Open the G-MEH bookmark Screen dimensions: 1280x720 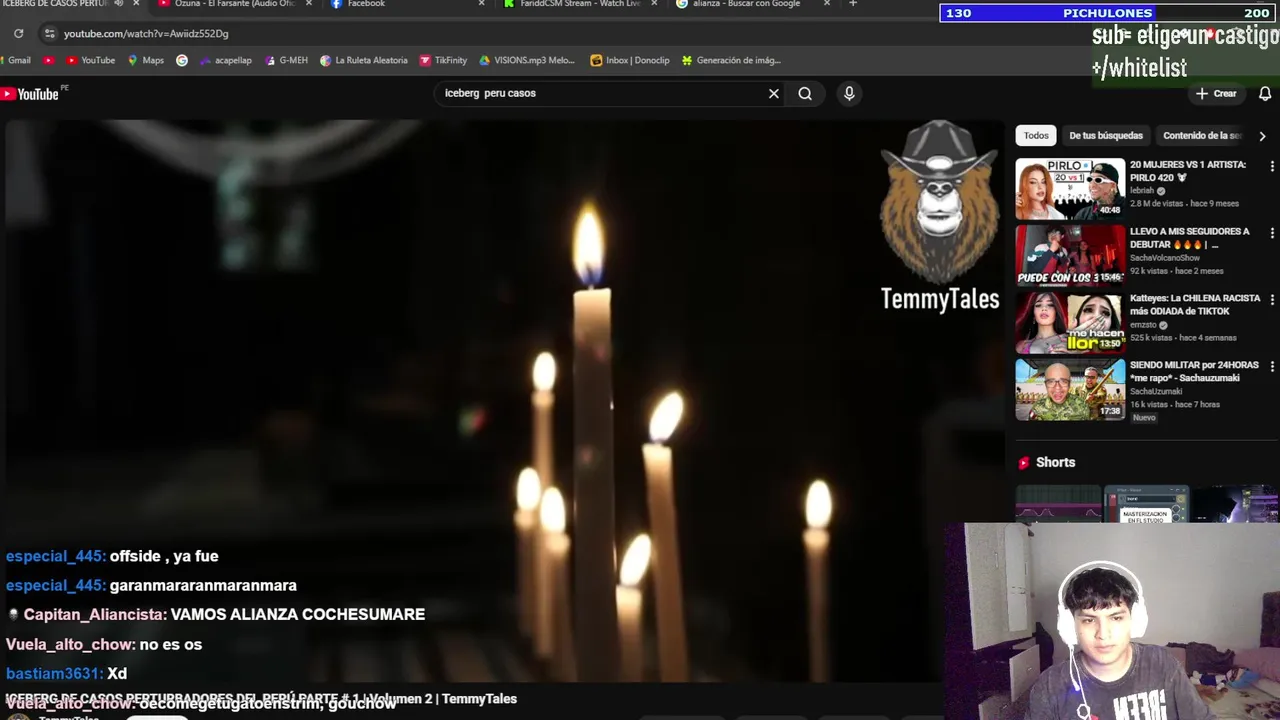tap(287, 60)
